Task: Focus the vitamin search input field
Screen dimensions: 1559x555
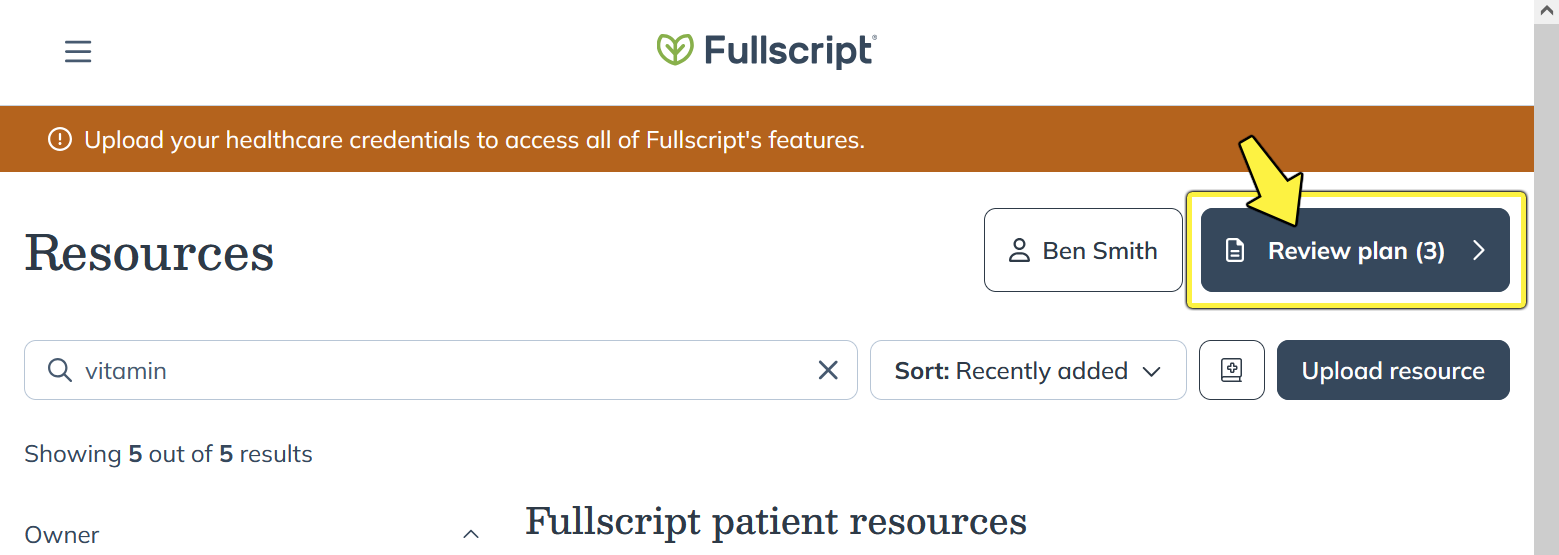Action: [440, 370]
